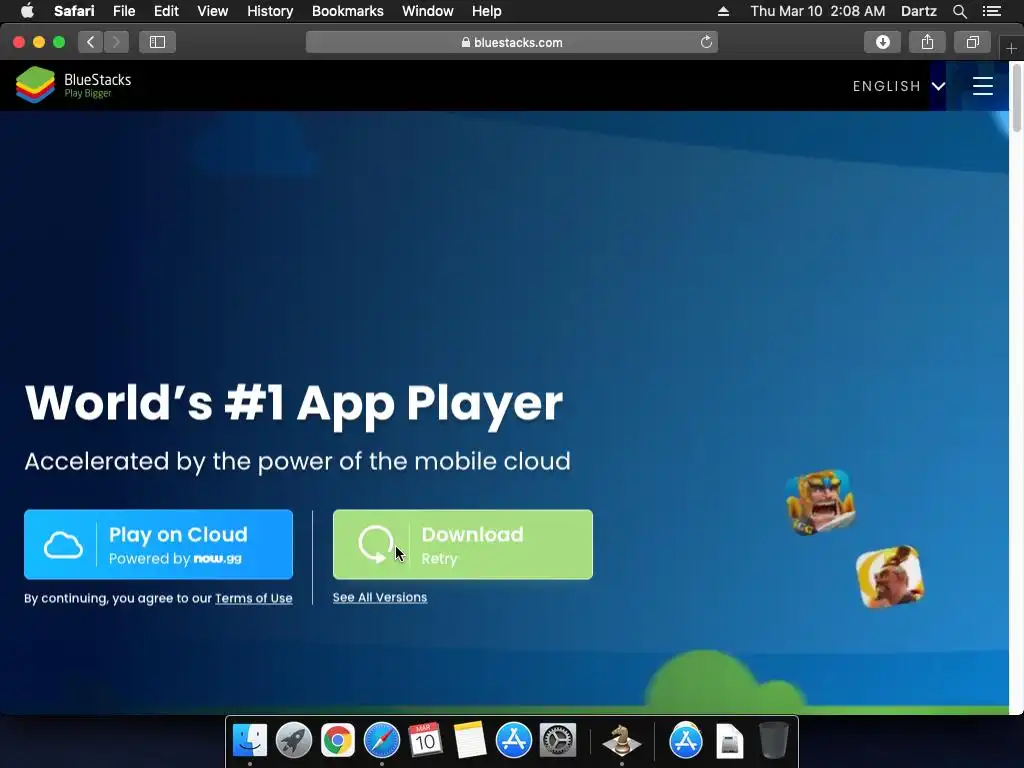
Task: Show all tabs overview
Action: point(972,42)
